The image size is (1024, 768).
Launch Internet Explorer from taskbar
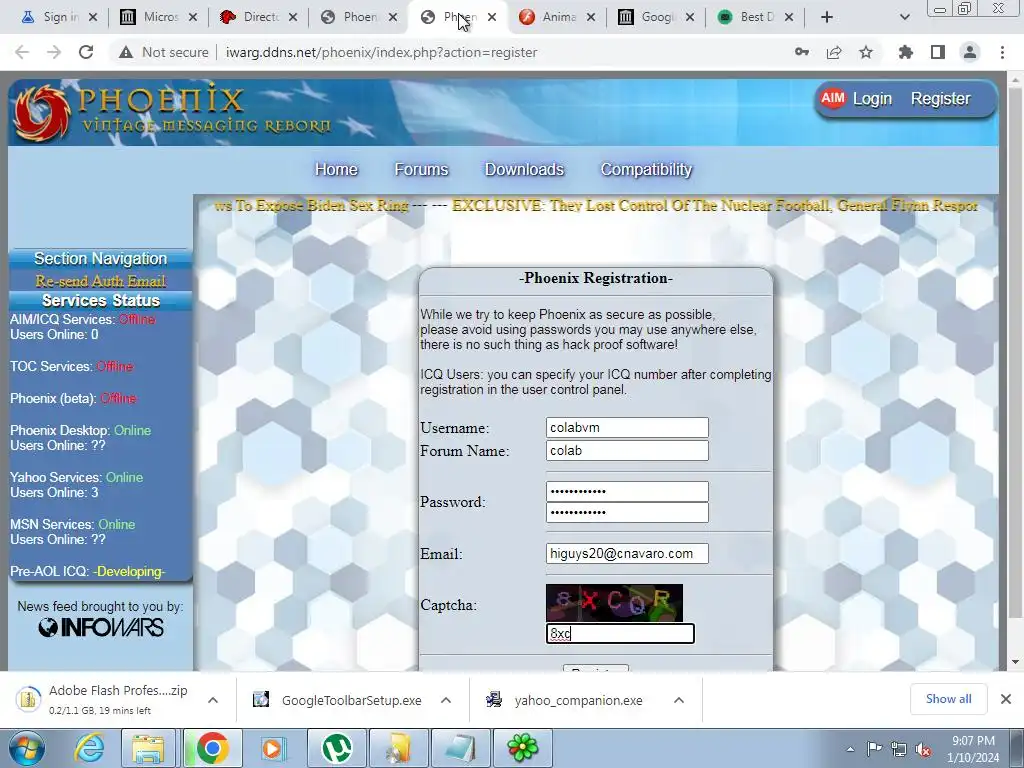[88, 748]
